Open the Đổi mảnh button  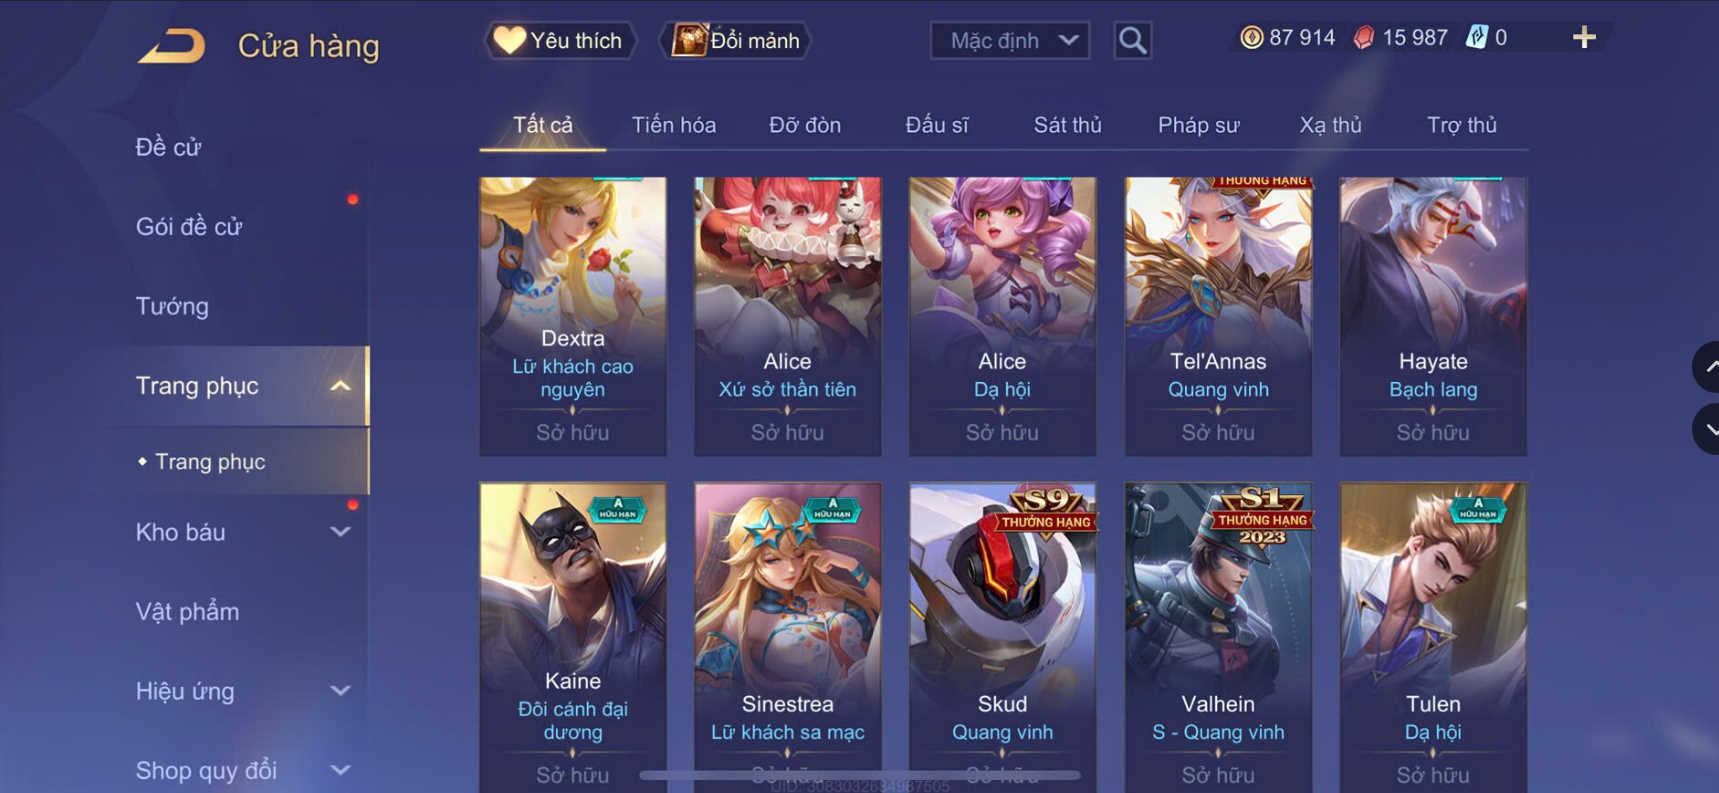point(735,41)
